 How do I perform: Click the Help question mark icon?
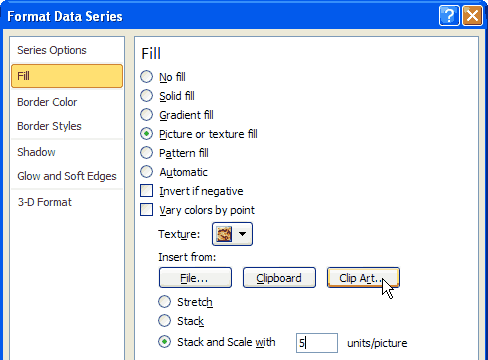pyautogui.click(x=449, y=15)
